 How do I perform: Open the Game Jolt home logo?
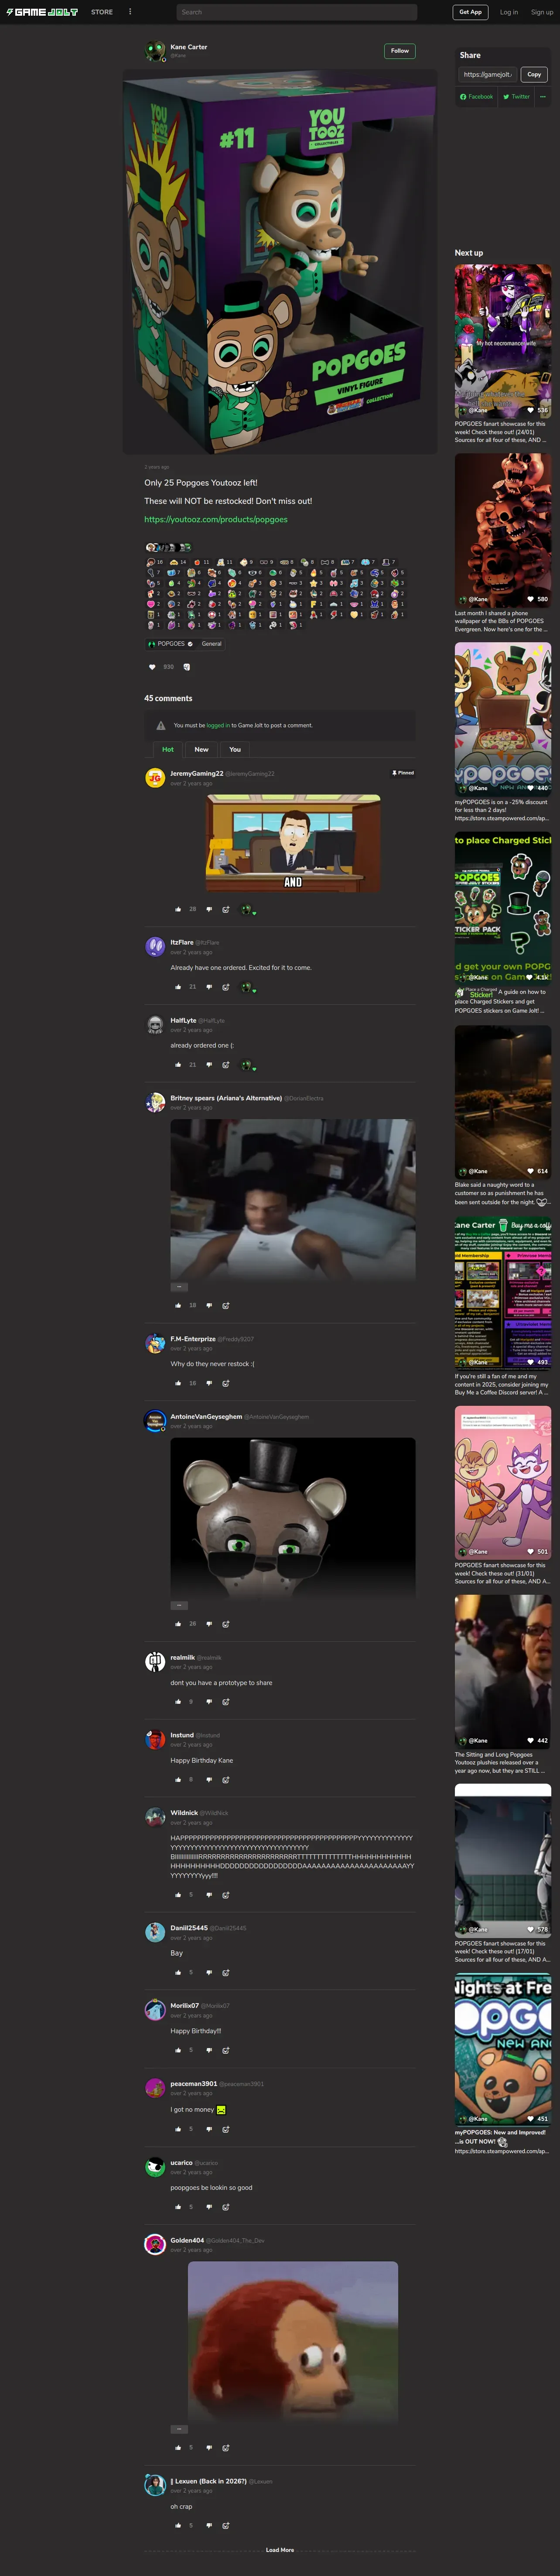point(42,12)
